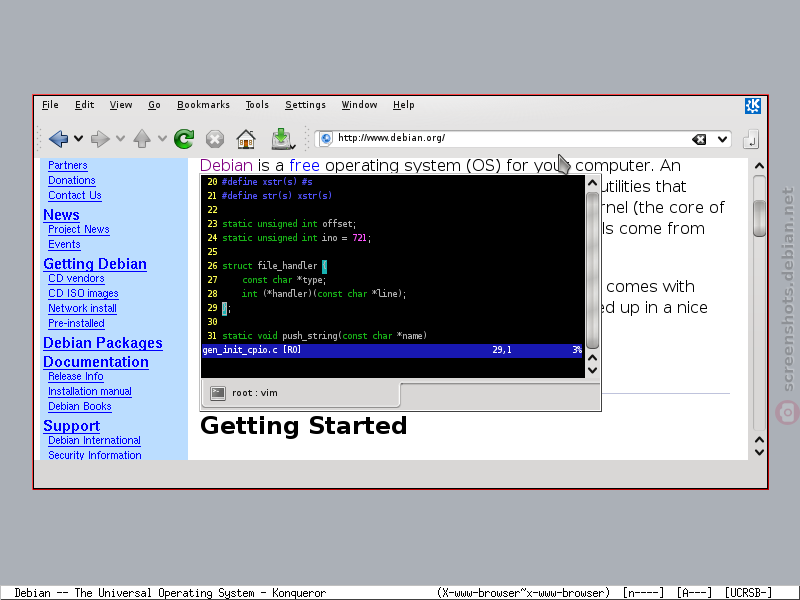Click the blue 'free' link in page text
Image resolution: width=800 pixels, height=600 pixels.
pyautogui.click(x=304, y=165)
